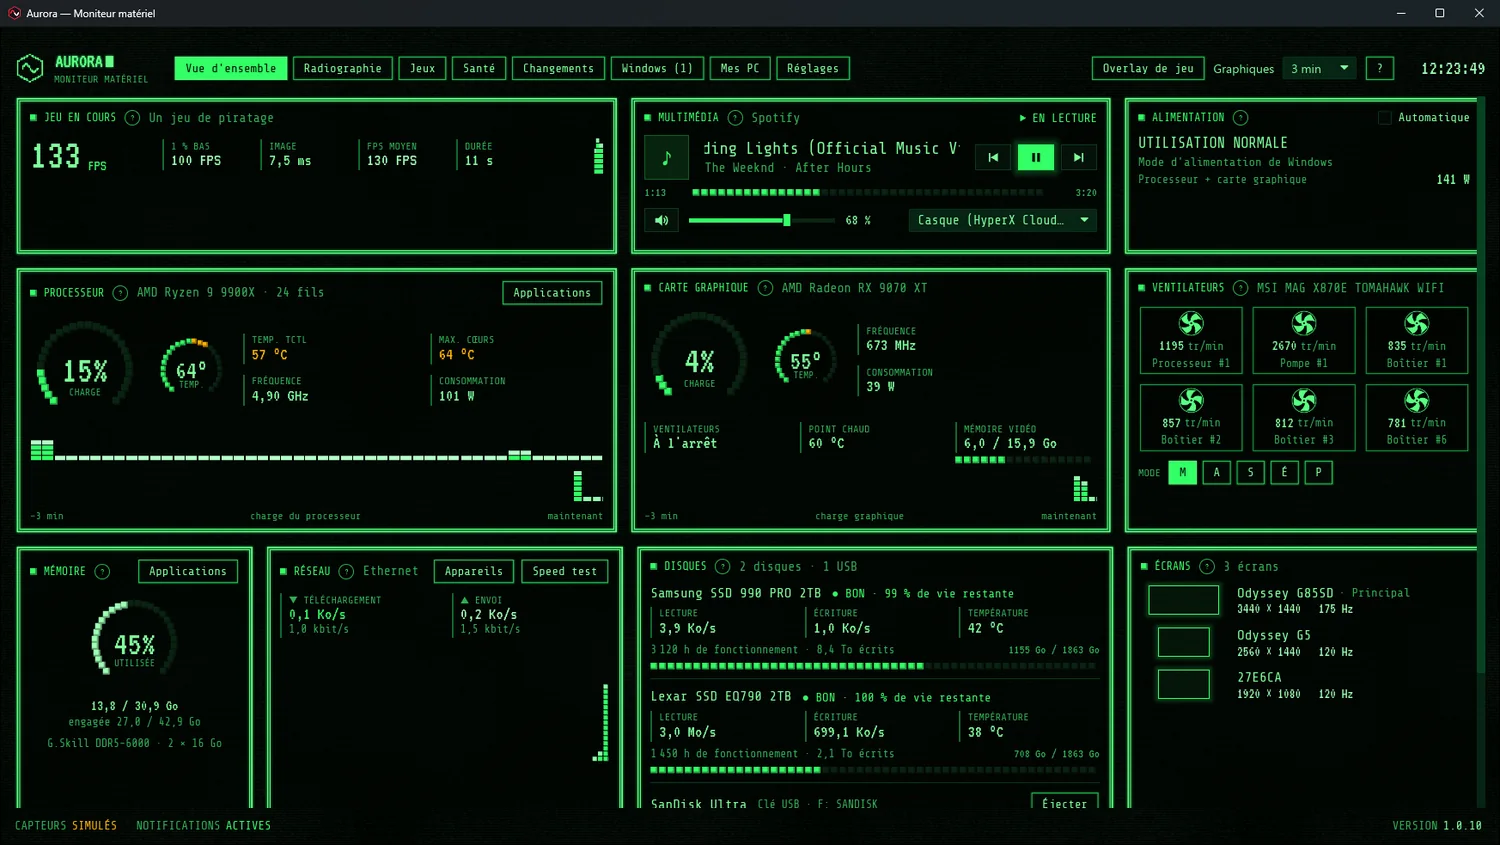
Task: Open help icon next to Multimédia
Action: pos(735,118)
